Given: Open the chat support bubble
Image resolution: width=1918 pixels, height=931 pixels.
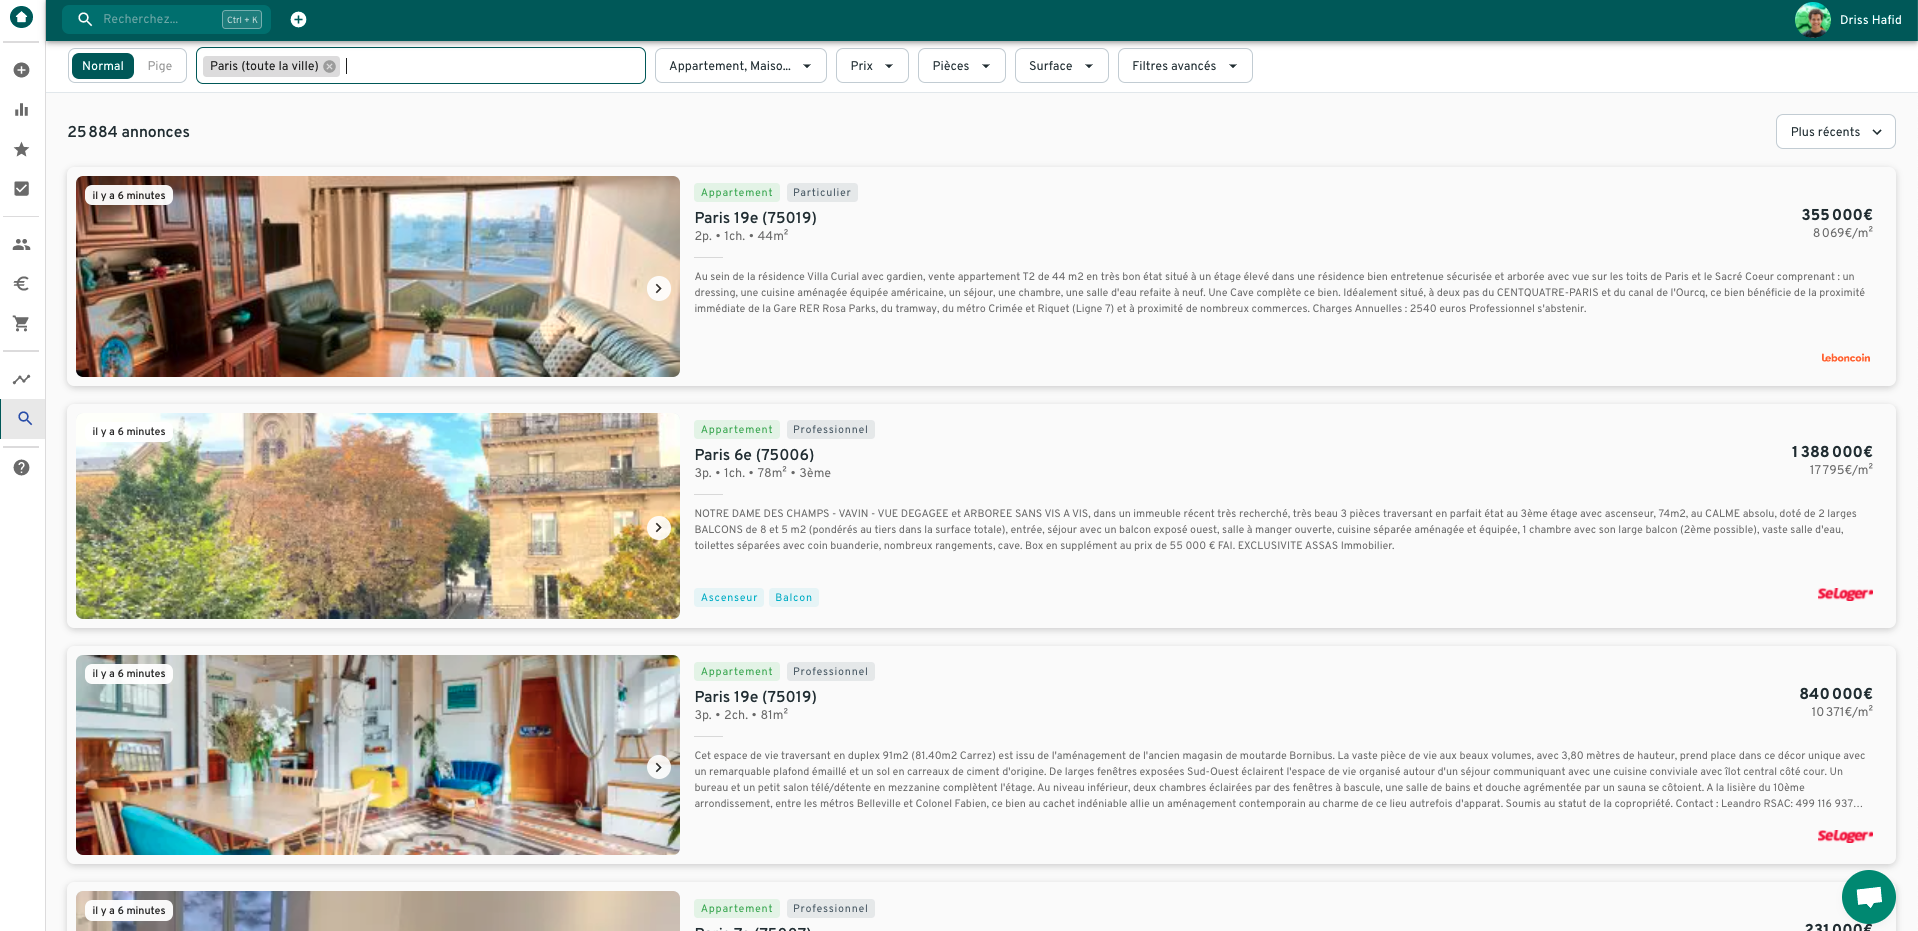Looking at the screenshot, I should [x=1868, y=897].
